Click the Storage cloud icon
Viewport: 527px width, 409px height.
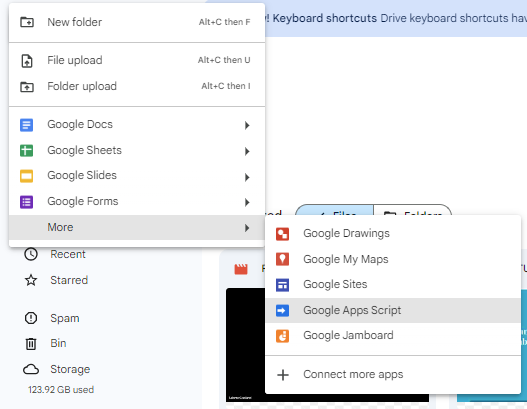coord(31,369)
